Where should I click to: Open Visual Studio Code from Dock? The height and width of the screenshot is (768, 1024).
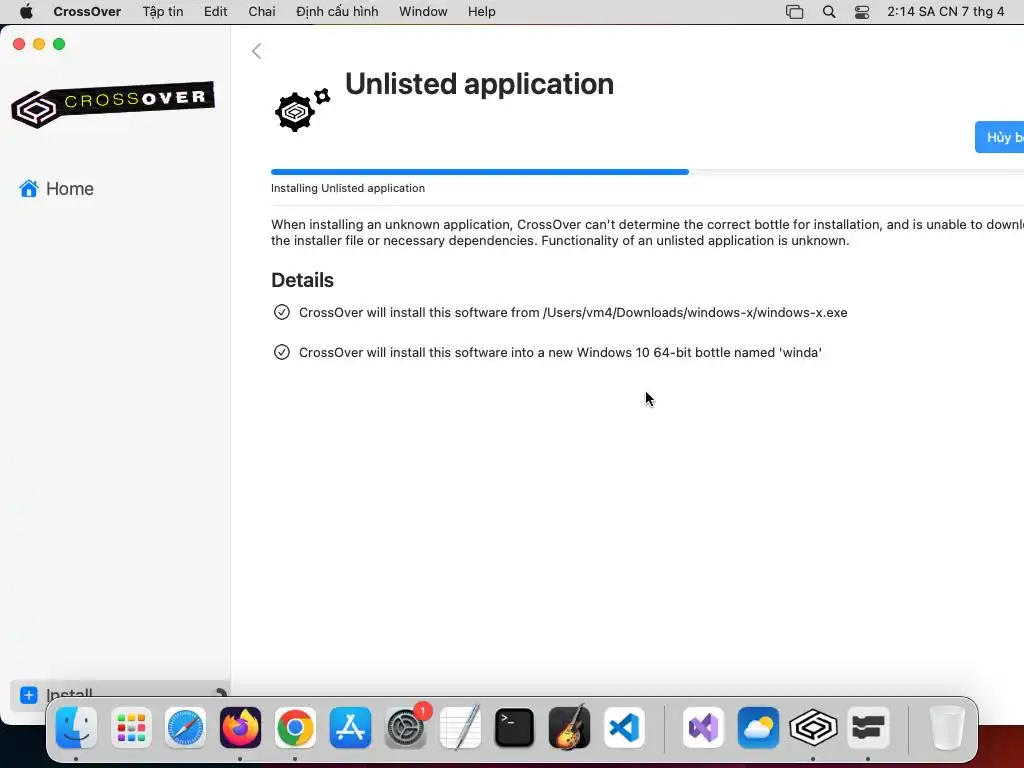624,727
